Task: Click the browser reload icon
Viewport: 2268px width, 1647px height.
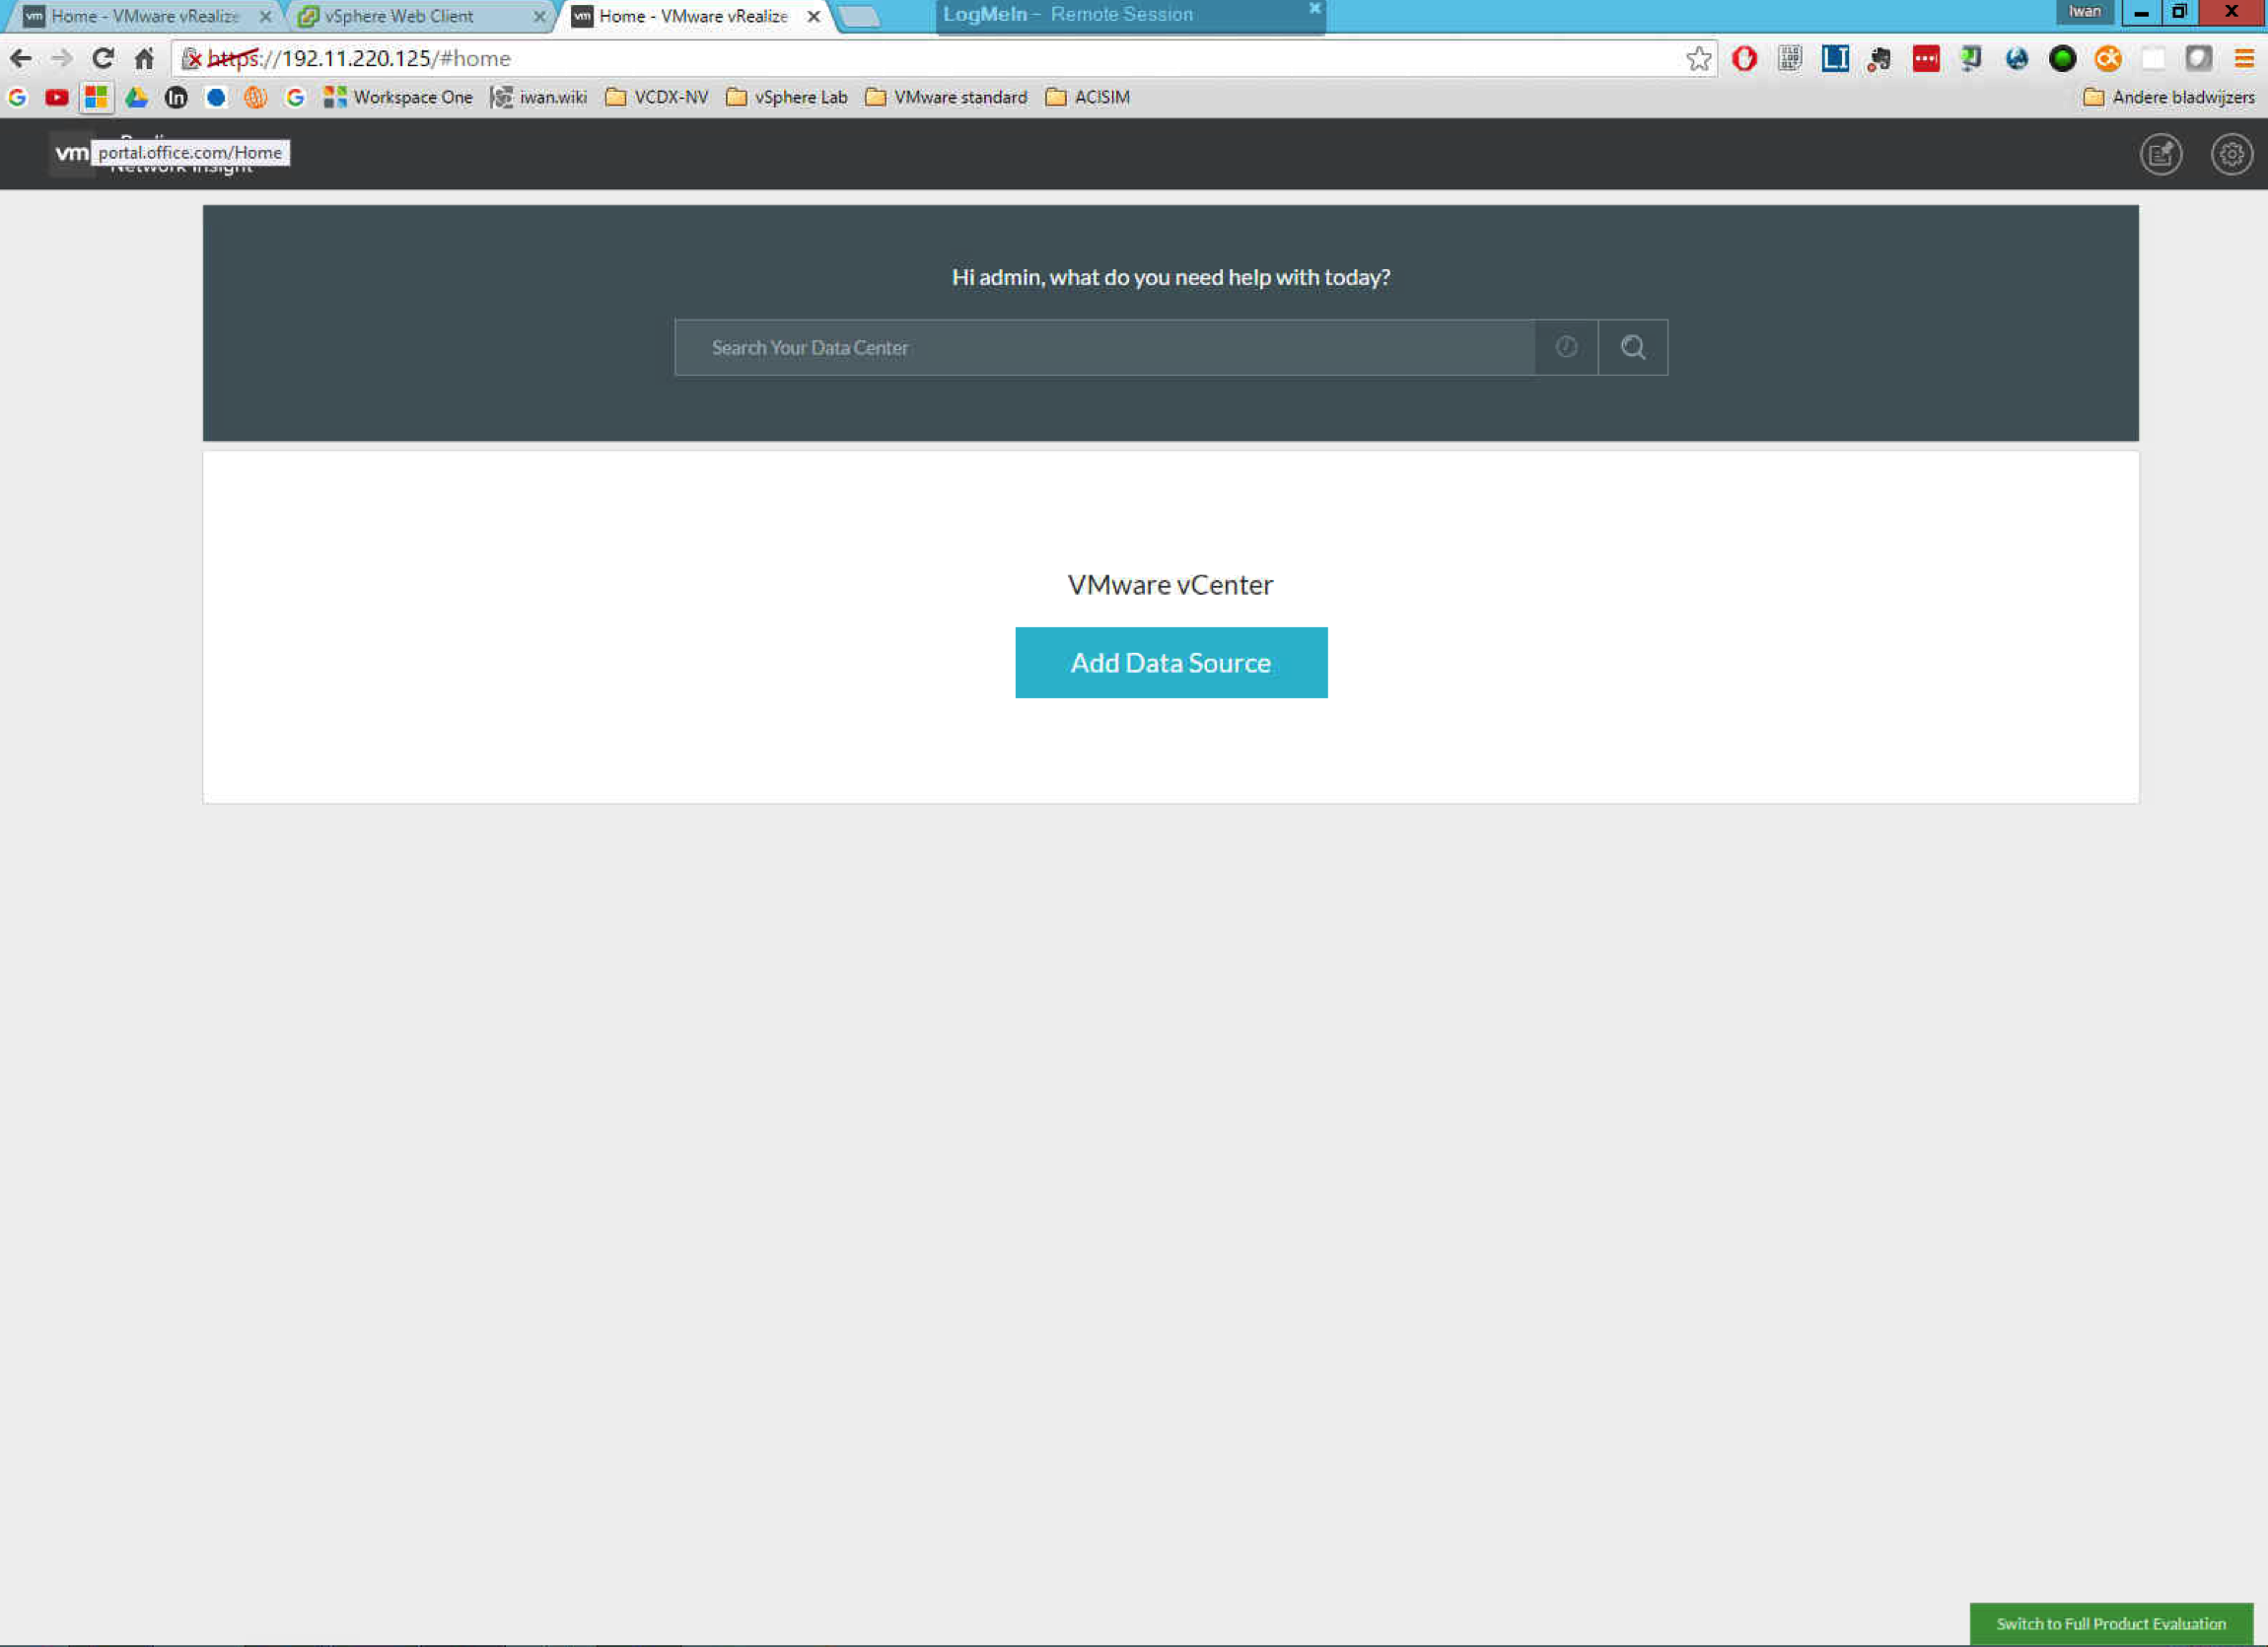Action: pos(102,59)
